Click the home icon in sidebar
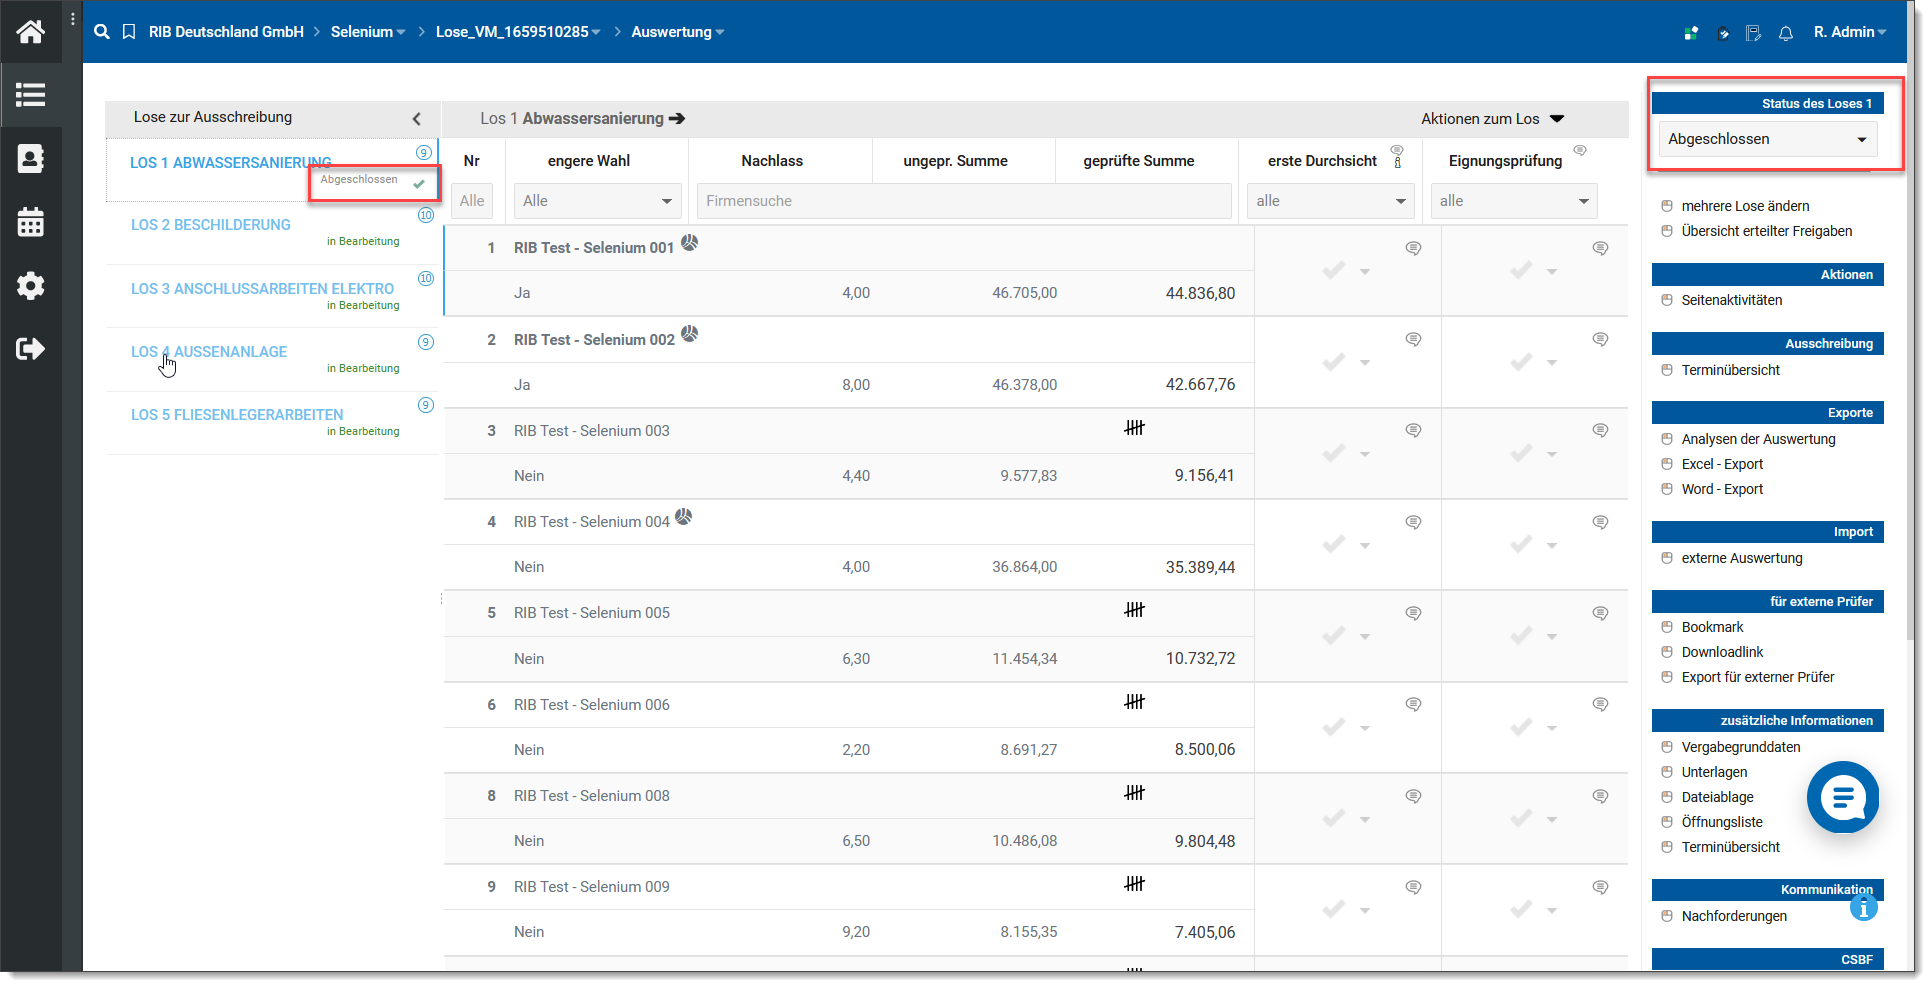The image size is (1930, 987). click(30, 32)
